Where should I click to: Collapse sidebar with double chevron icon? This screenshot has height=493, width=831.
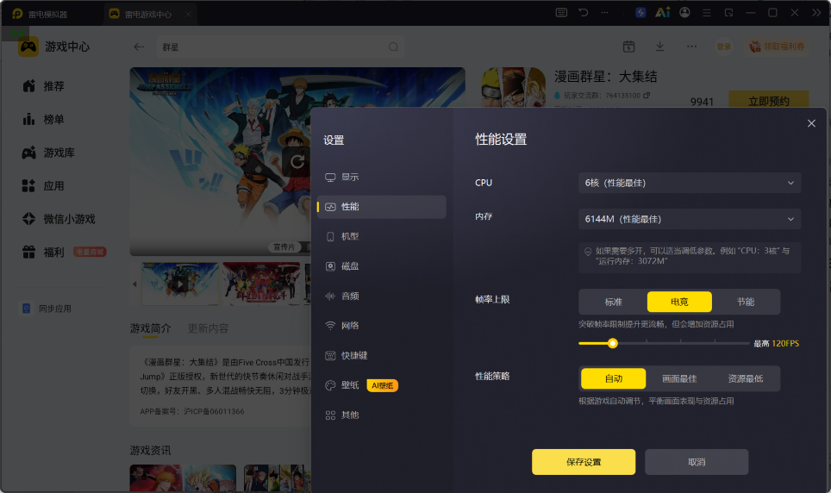[x=817, y=13]
